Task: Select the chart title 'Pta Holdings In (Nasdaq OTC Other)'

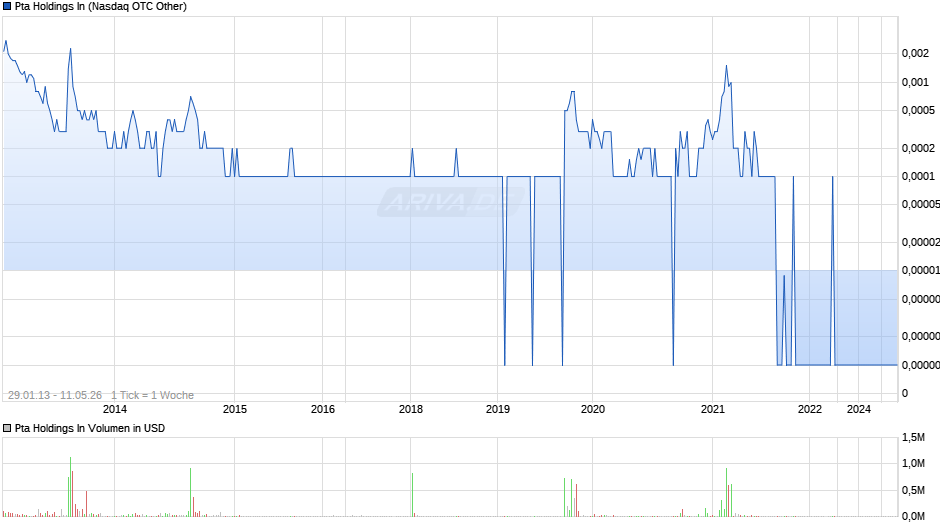Action: pyautogui.click(x=101, y=7)
